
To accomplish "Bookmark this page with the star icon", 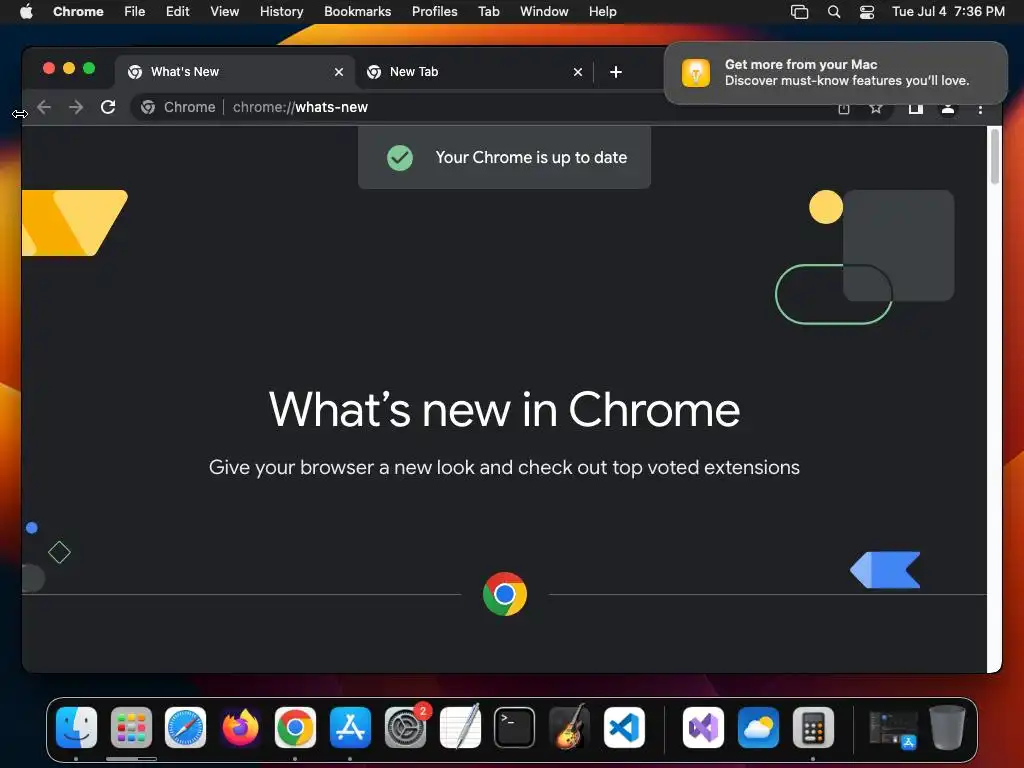I will (876, 108).
